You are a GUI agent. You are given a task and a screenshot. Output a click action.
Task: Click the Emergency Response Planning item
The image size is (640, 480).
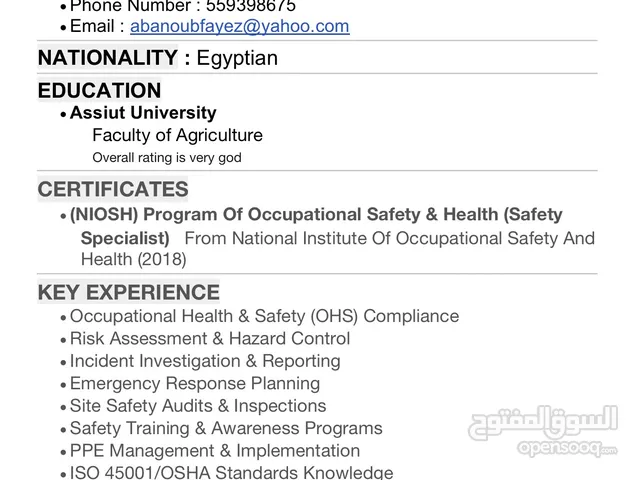195,383
